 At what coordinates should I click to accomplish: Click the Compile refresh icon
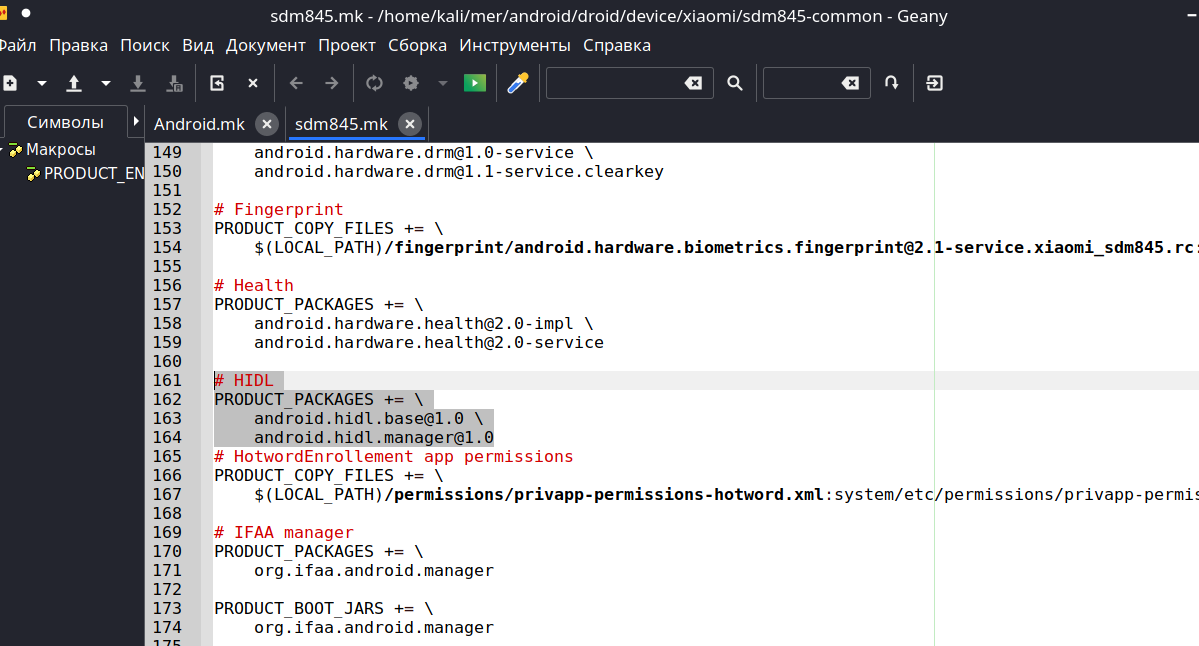coord(374,83)
